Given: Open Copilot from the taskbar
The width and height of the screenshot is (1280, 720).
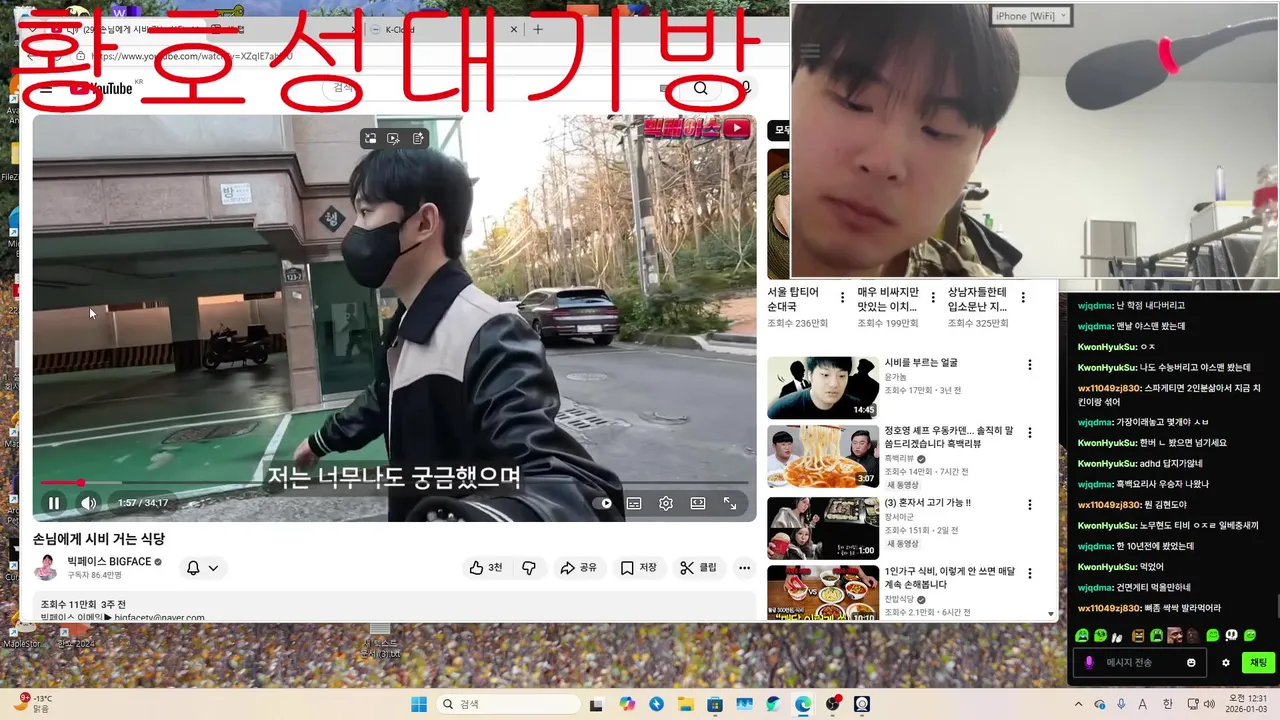Looking at the screenshot, I should (627, 704).
